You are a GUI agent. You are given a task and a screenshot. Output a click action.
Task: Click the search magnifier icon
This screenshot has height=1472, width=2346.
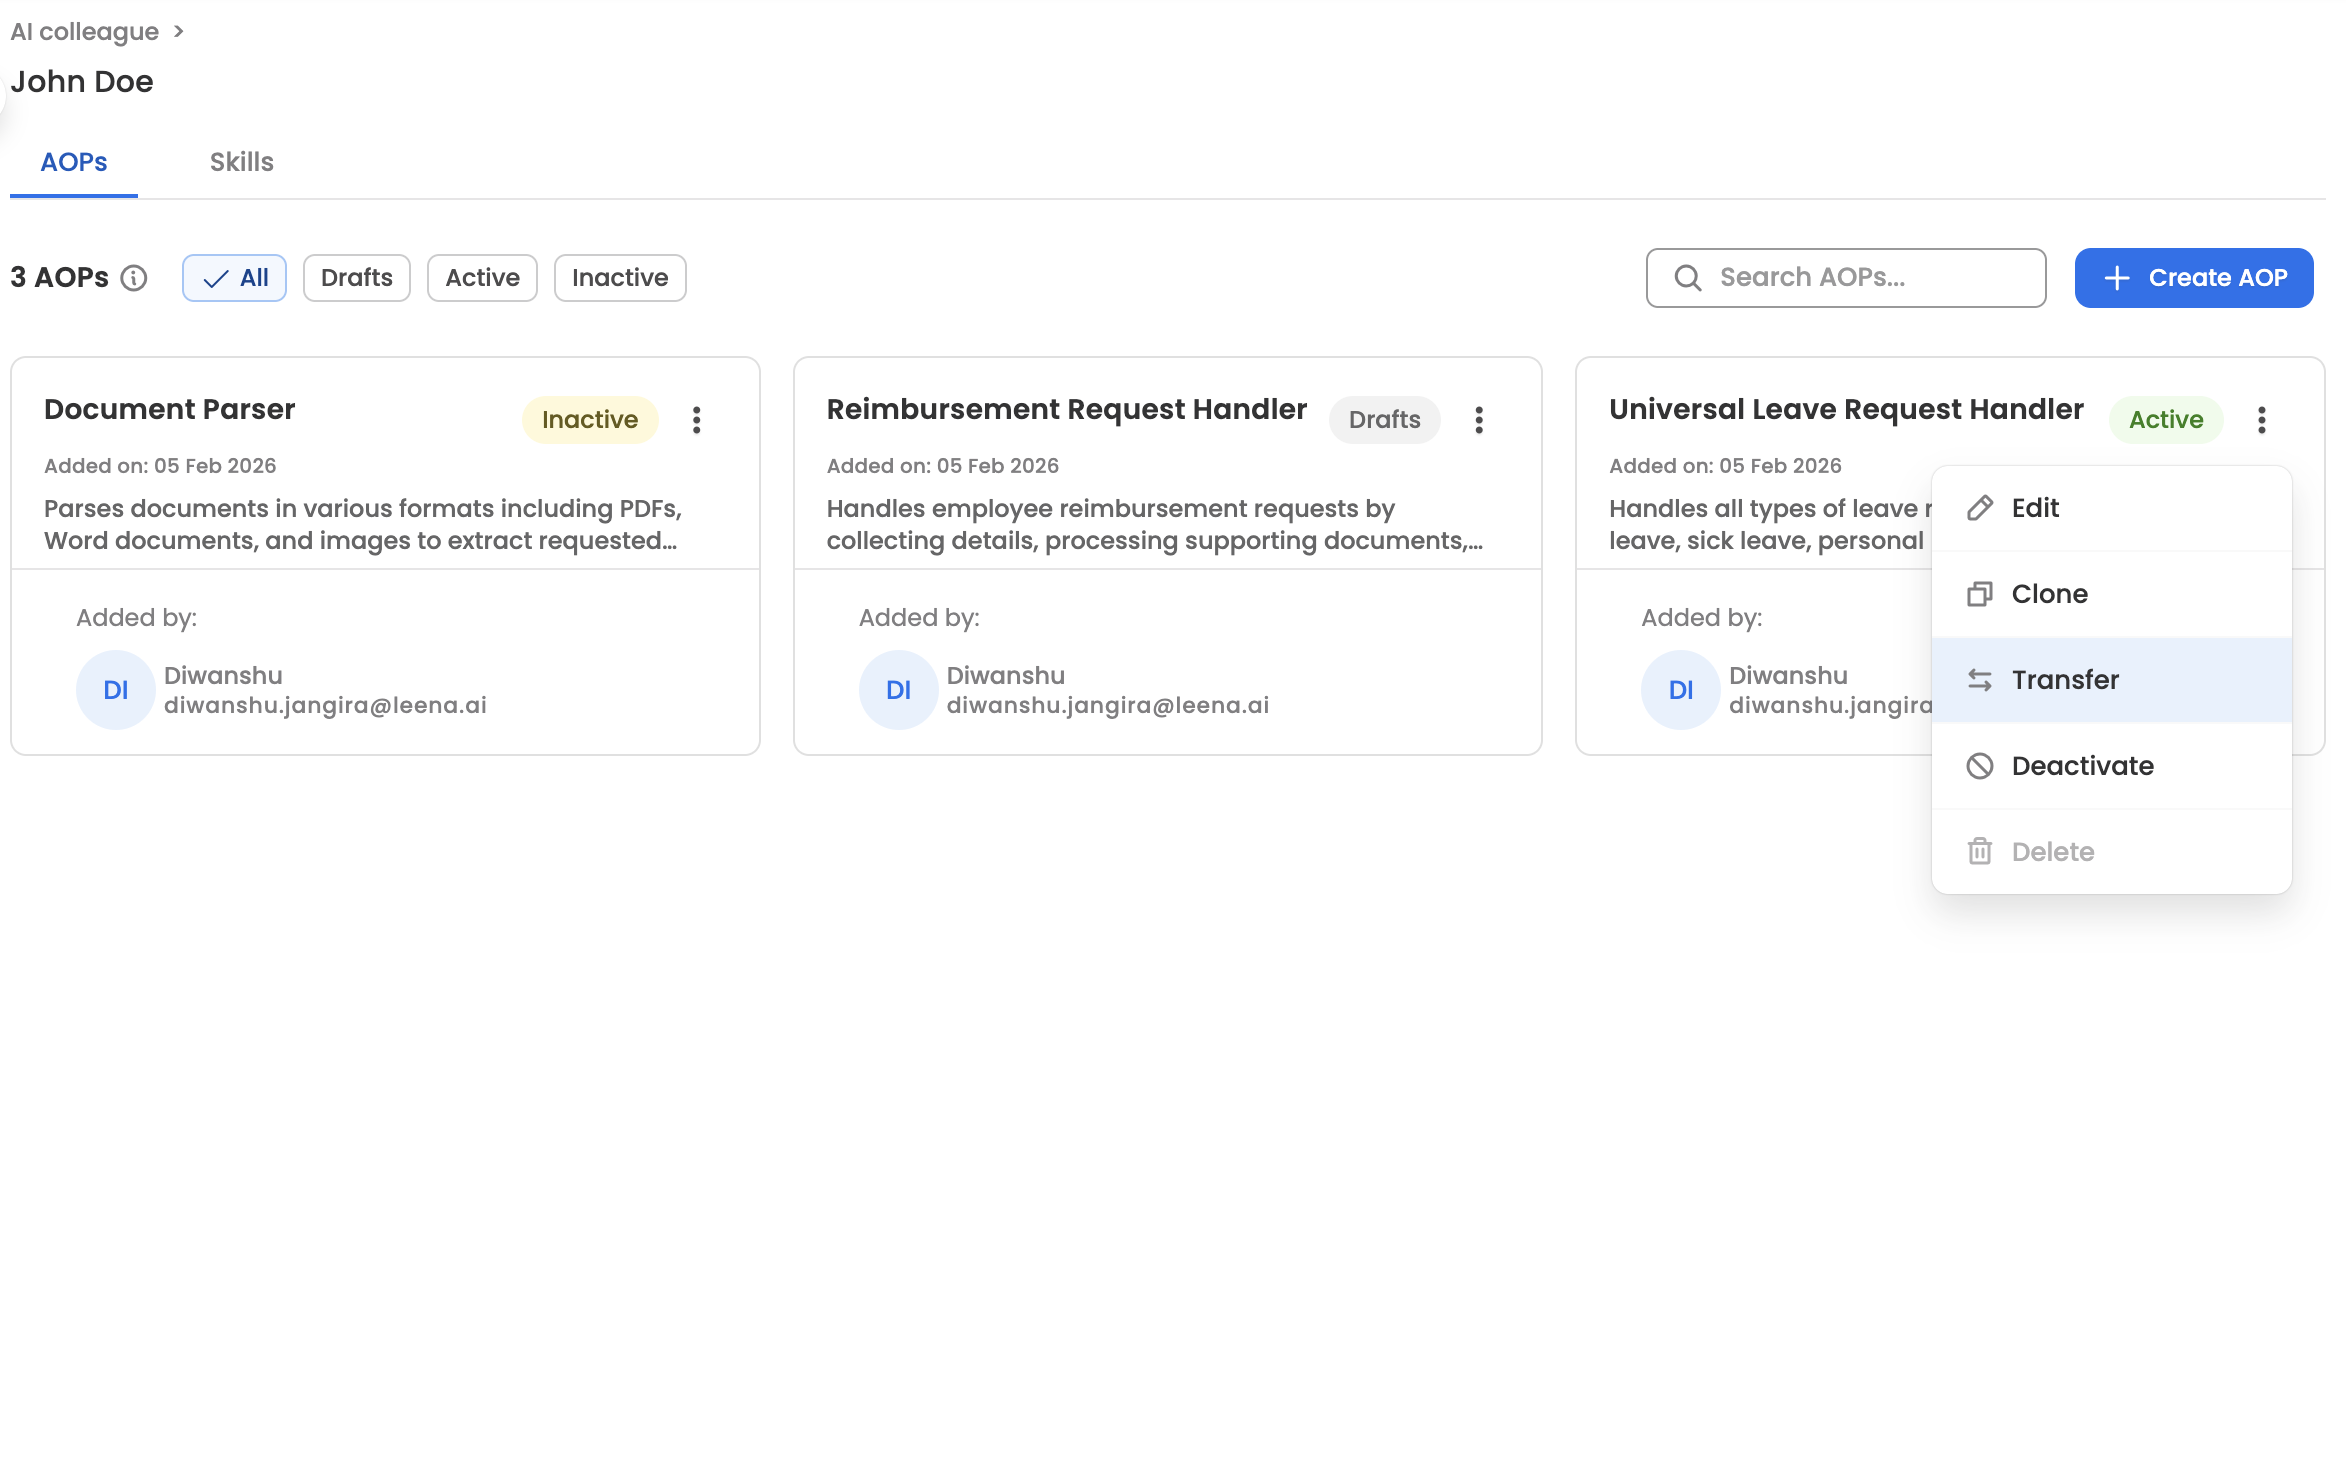coord(1688,278)
